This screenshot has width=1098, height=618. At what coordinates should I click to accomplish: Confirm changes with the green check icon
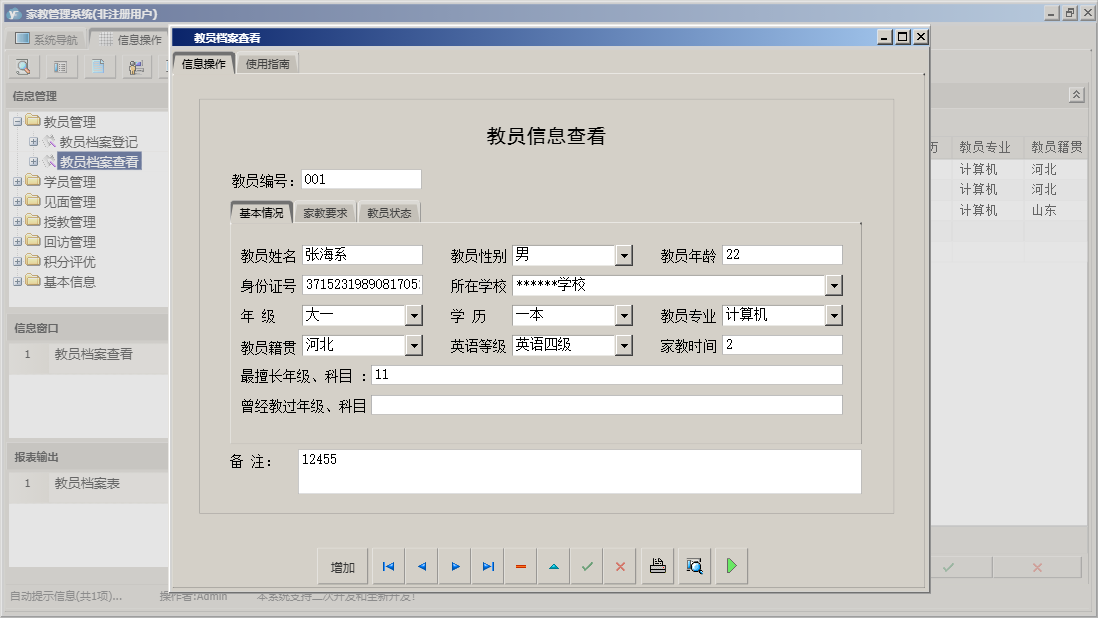click(x=586, y=566)
